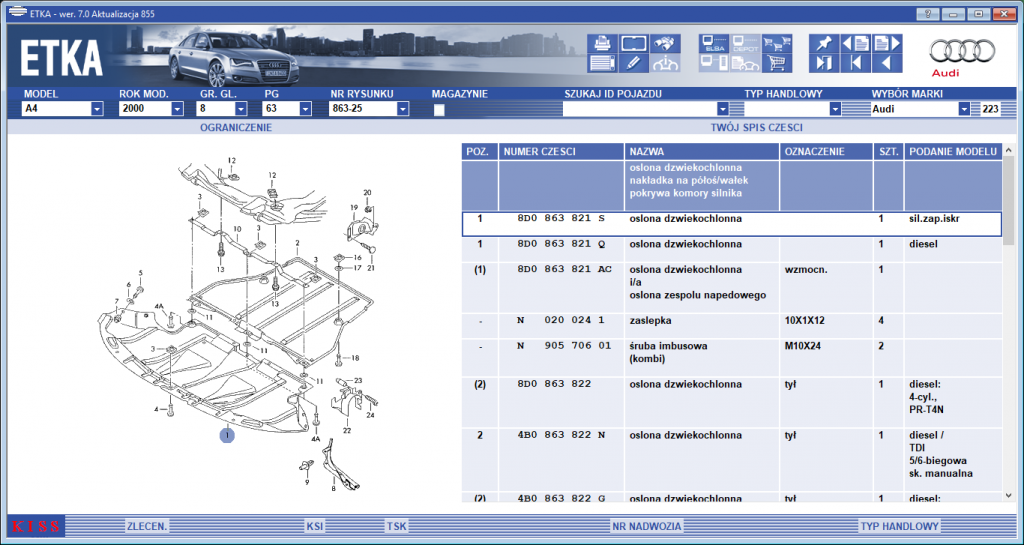Open the ELBA connection icon

713,43
